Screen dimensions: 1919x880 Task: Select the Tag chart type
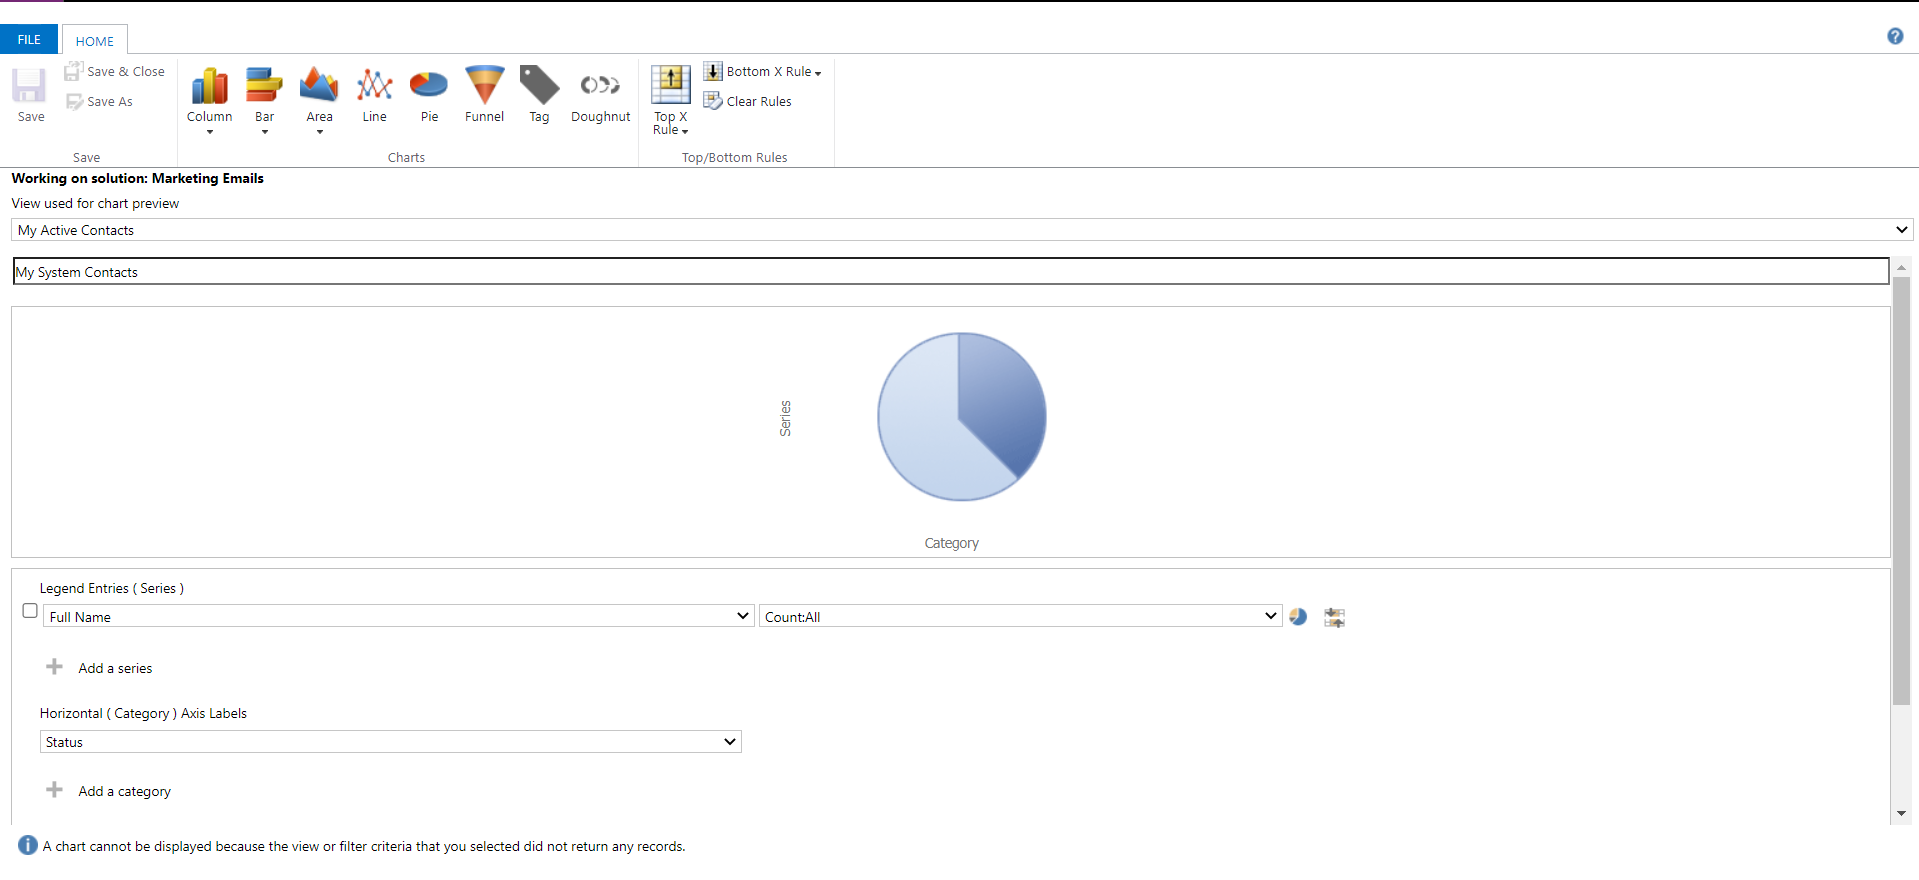[x=539, y=95]
